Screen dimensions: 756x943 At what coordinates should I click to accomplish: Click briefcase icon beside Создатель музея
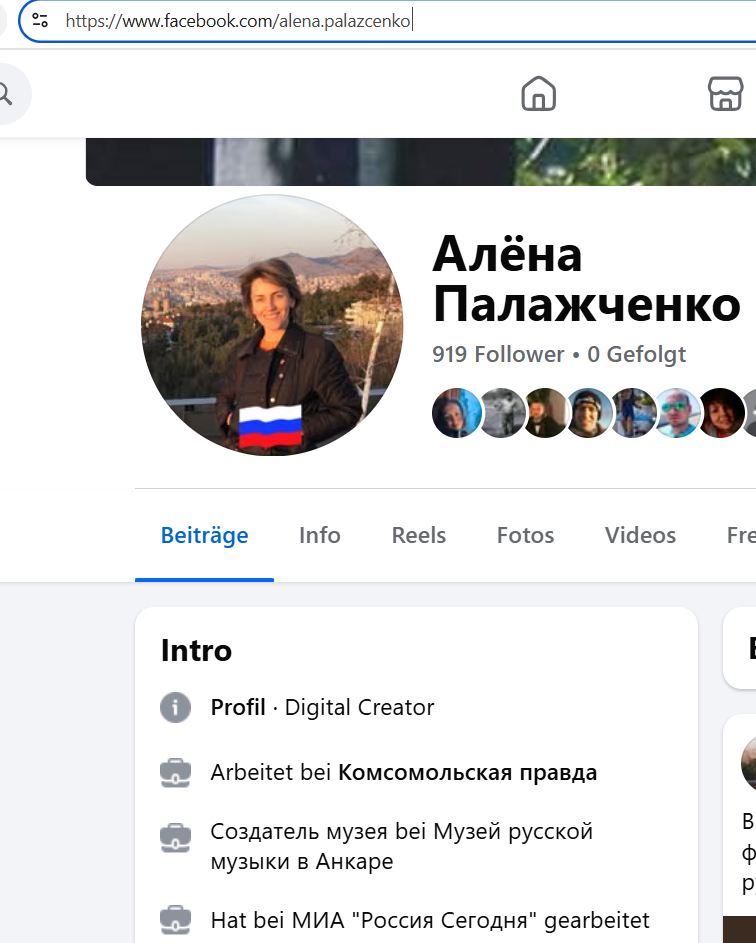coord(175,837)
